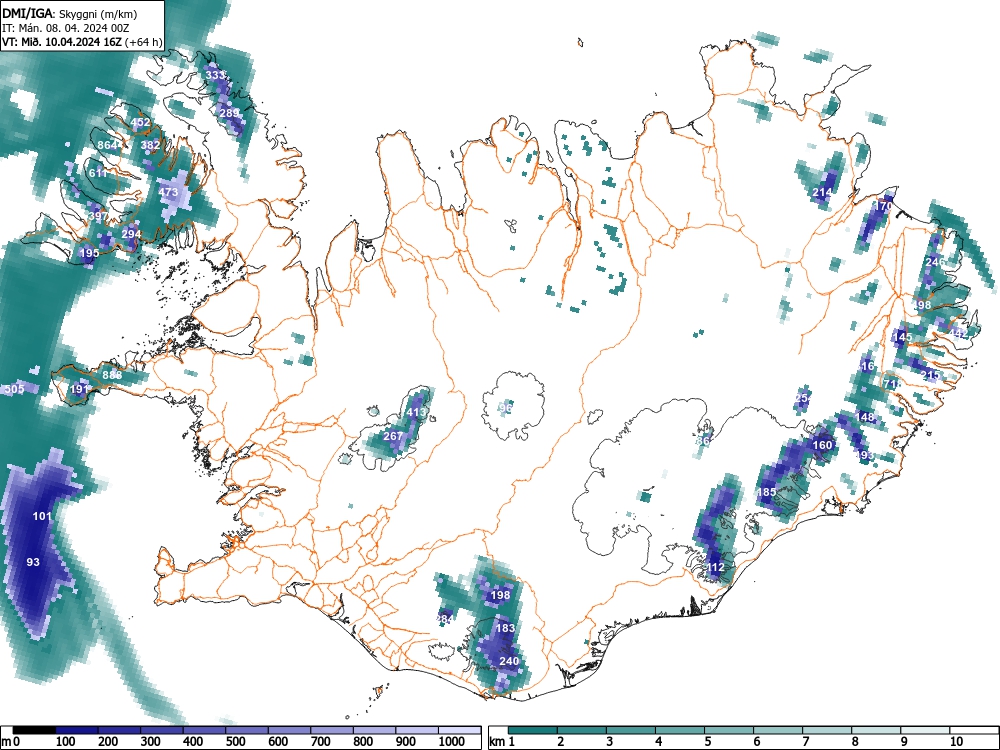Select the 240 value label
Image resolution: width=1000 pixels, height=750 pixels.
pos(509,661)
